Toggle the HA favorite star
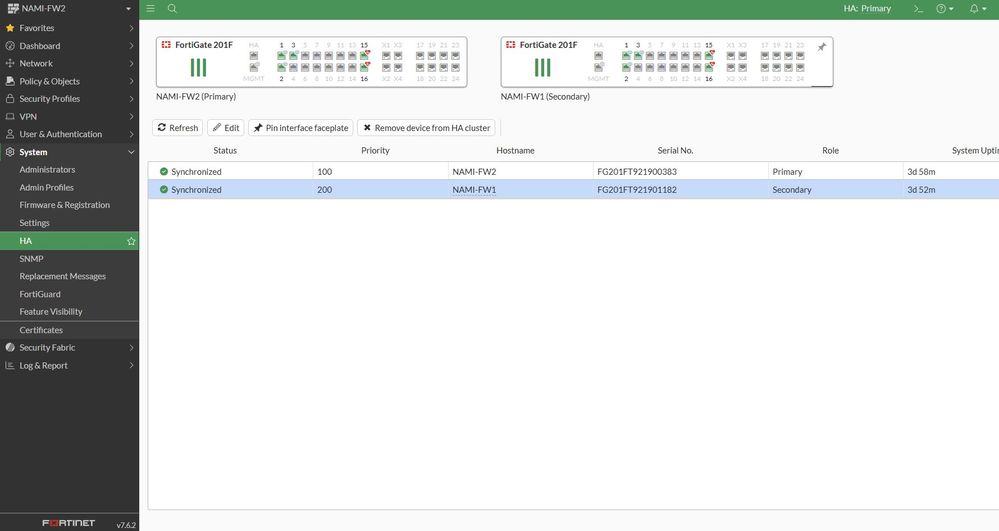This screenshot has width=999, height=531. pos(131,241)
